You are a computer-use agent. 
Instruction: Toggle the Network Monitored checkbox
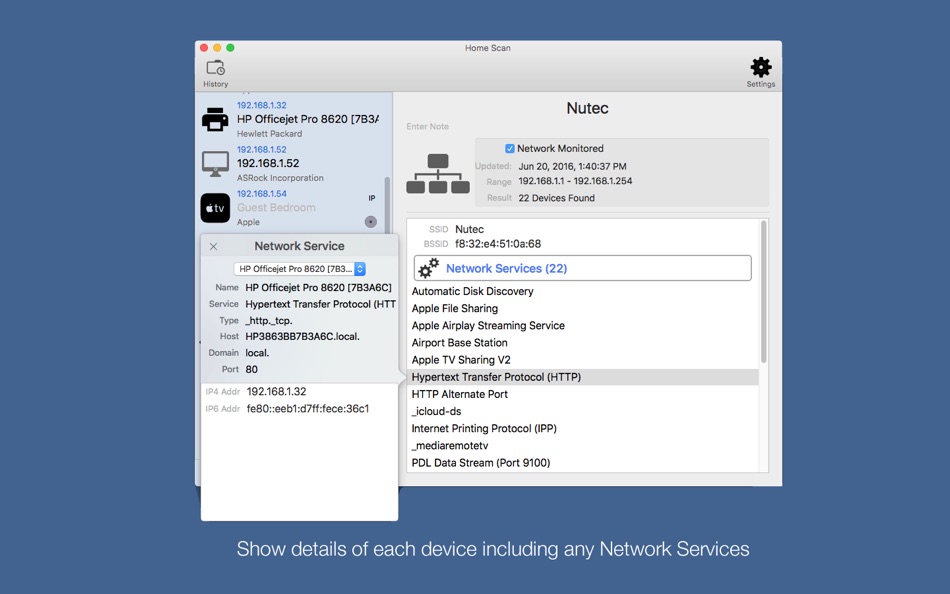click(510, 148)
